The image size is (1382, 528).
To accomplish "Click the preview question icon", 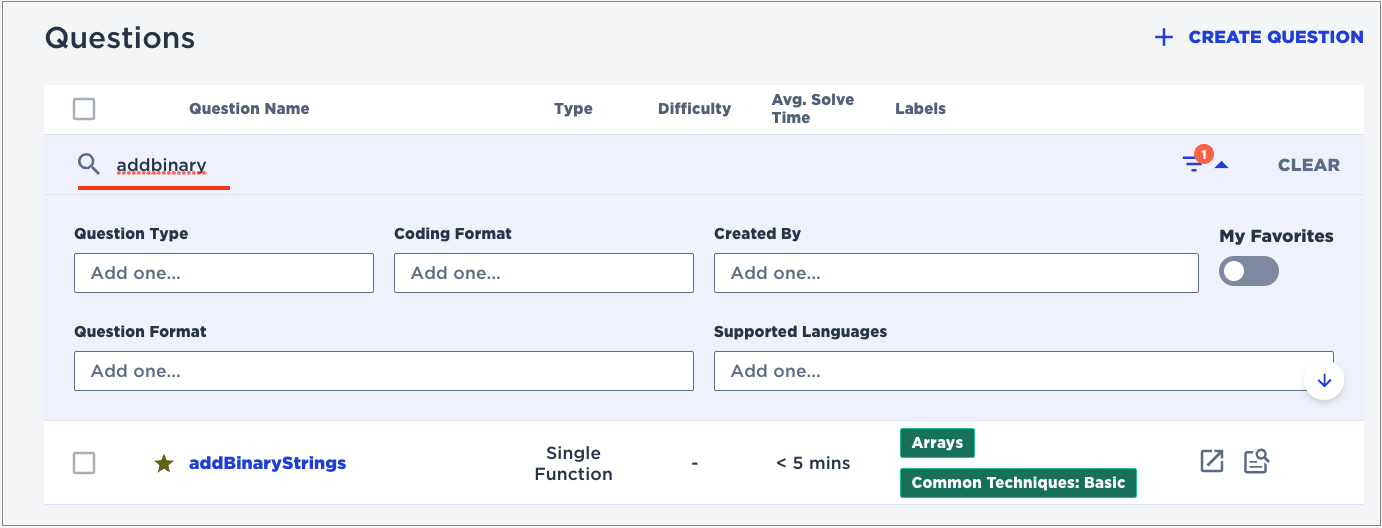I will coord(1256,461).
